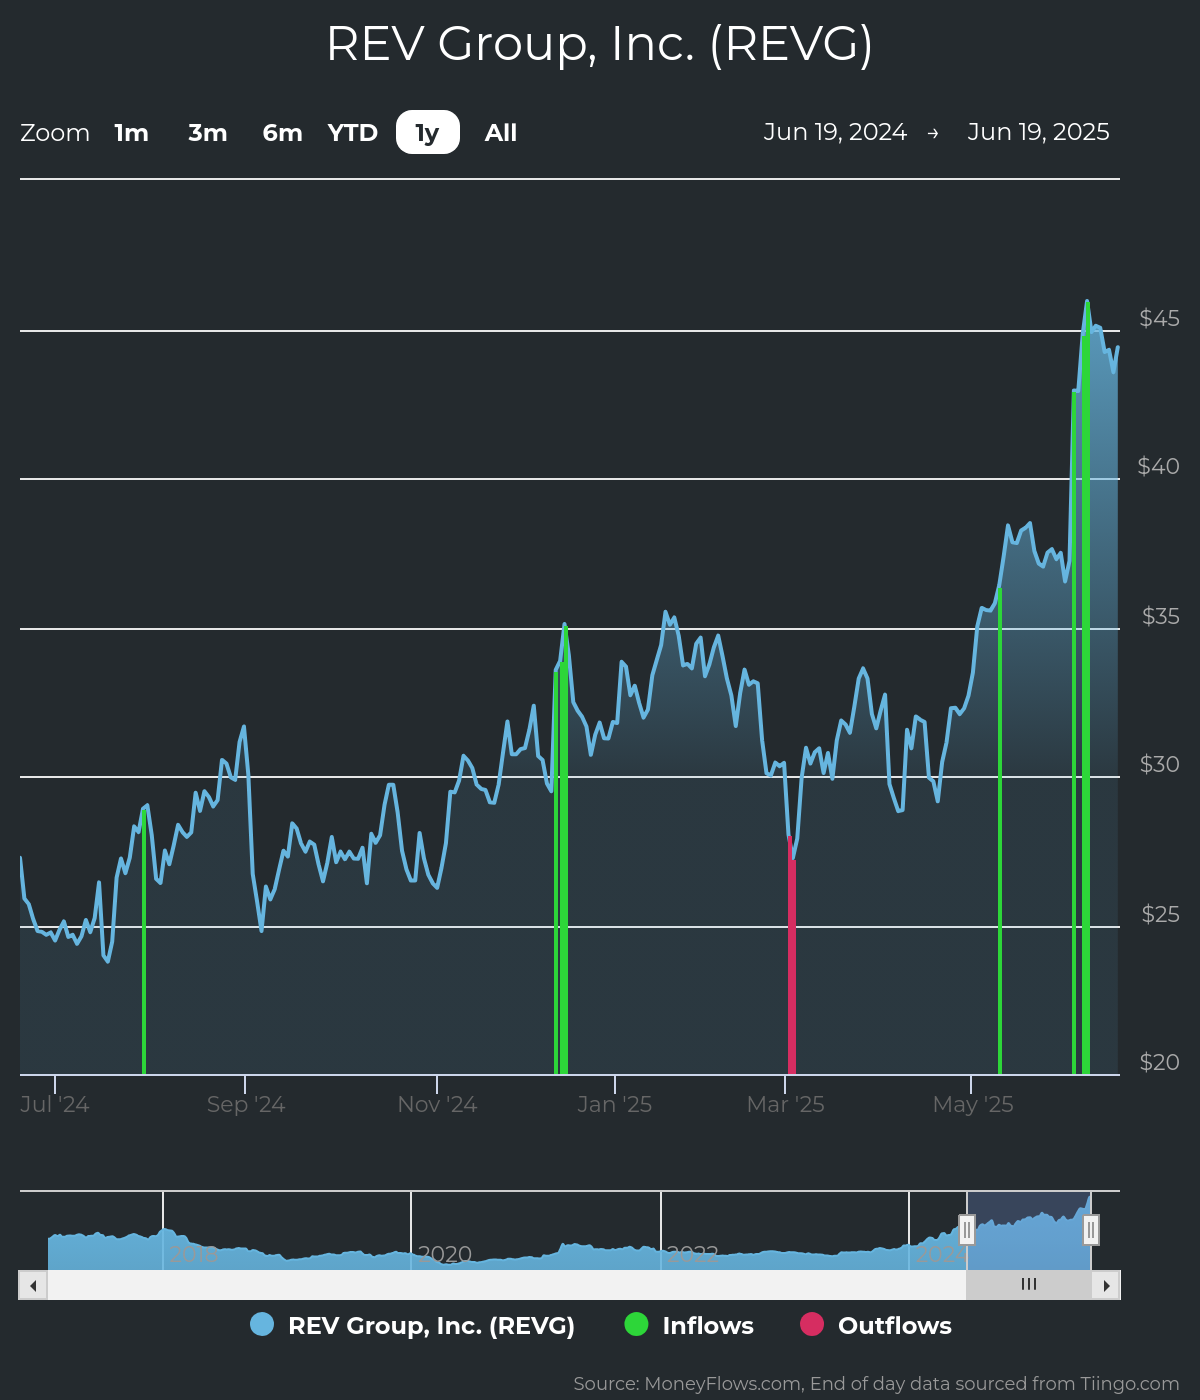Click the May '25 axis label

(x=973, y=1105)
